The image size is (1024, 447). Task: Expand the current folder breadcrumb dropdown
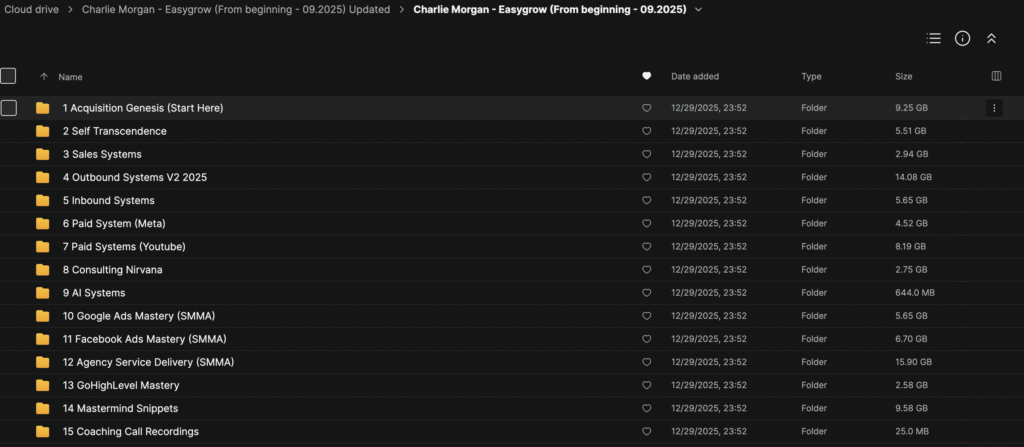tap(698, 10)
